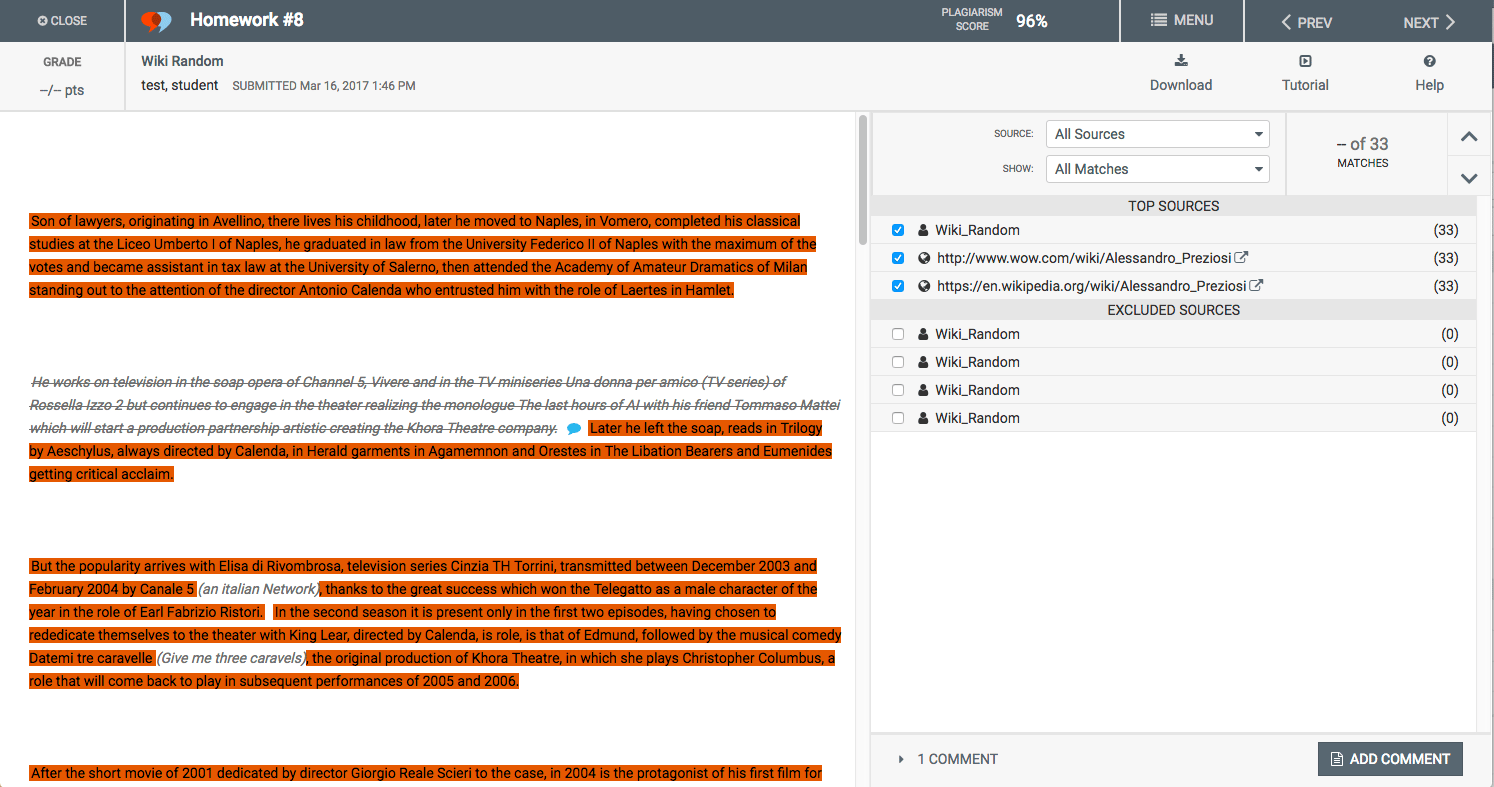The image size is (1494, 787).
Task: Jump to previous match up arrow
Action: point(1469,137)
